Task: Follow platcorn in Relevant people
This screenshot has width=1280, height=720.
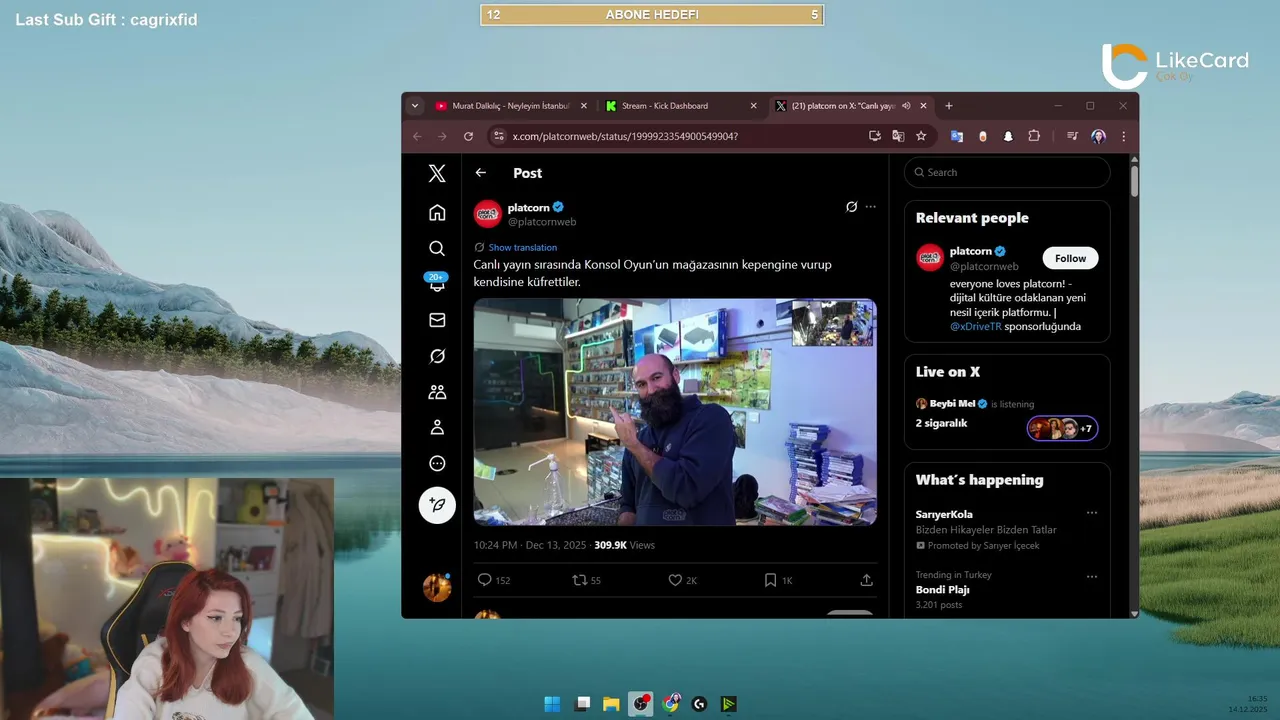Action: click(1070, 258)
